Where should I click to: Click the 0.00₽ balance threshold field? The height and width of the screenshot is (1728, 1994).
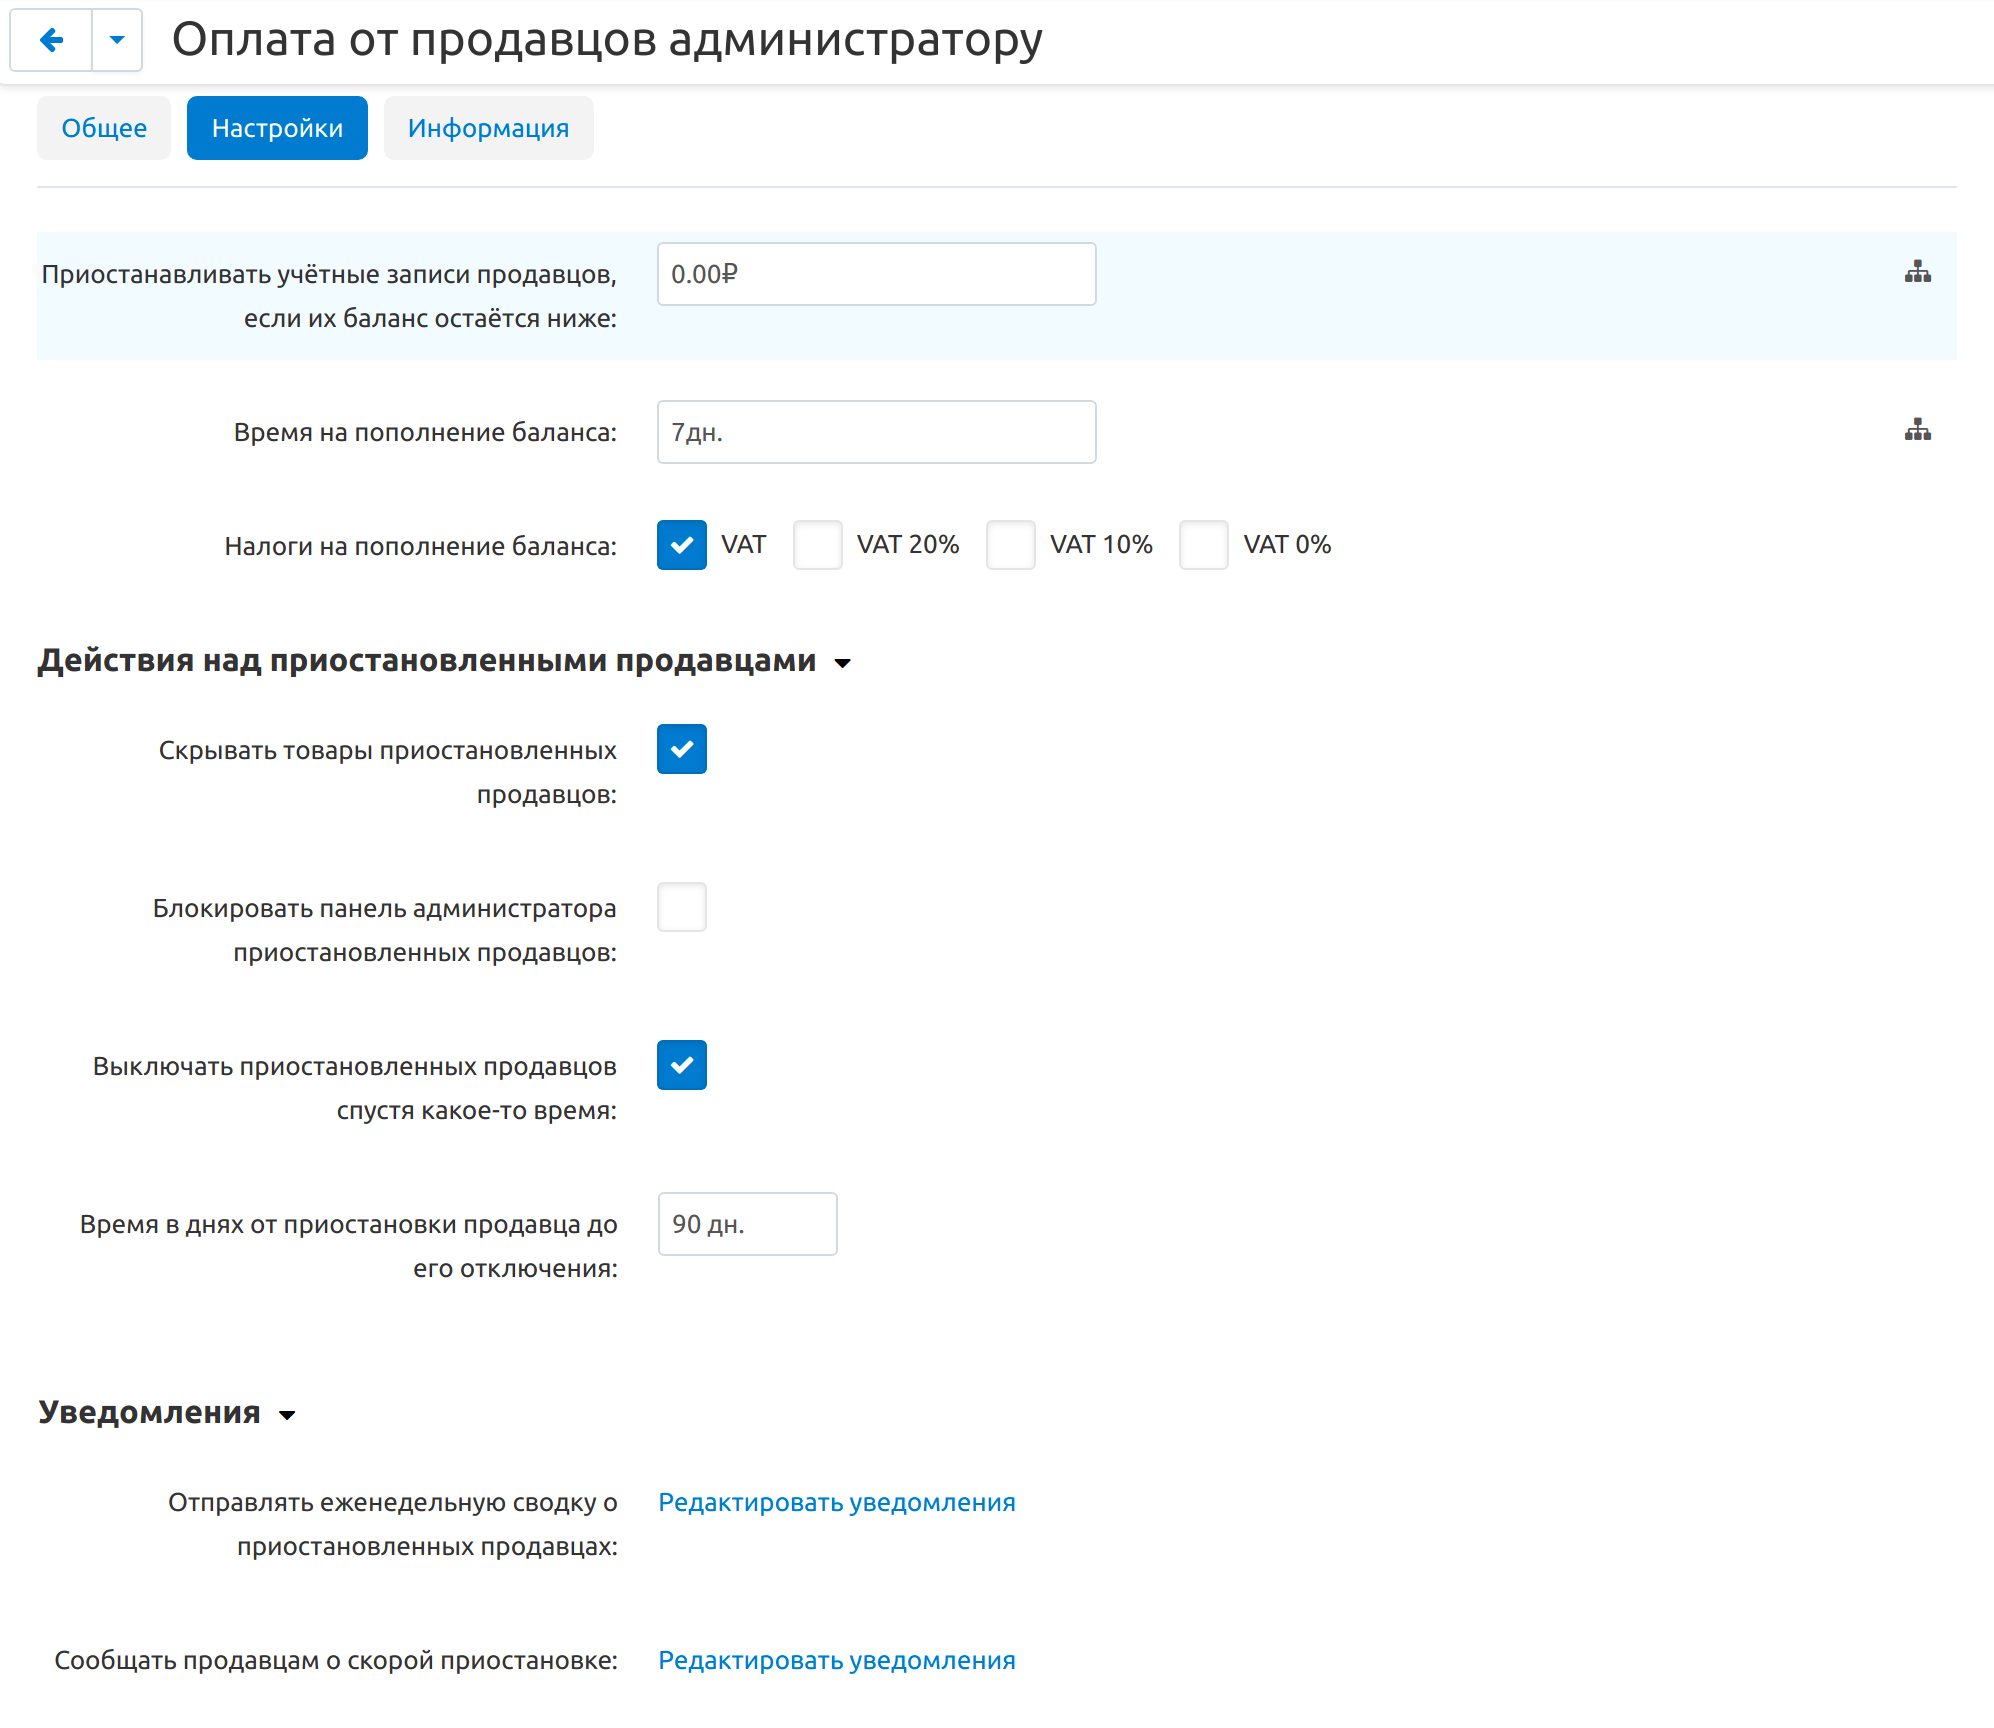[x=876, y=274]
